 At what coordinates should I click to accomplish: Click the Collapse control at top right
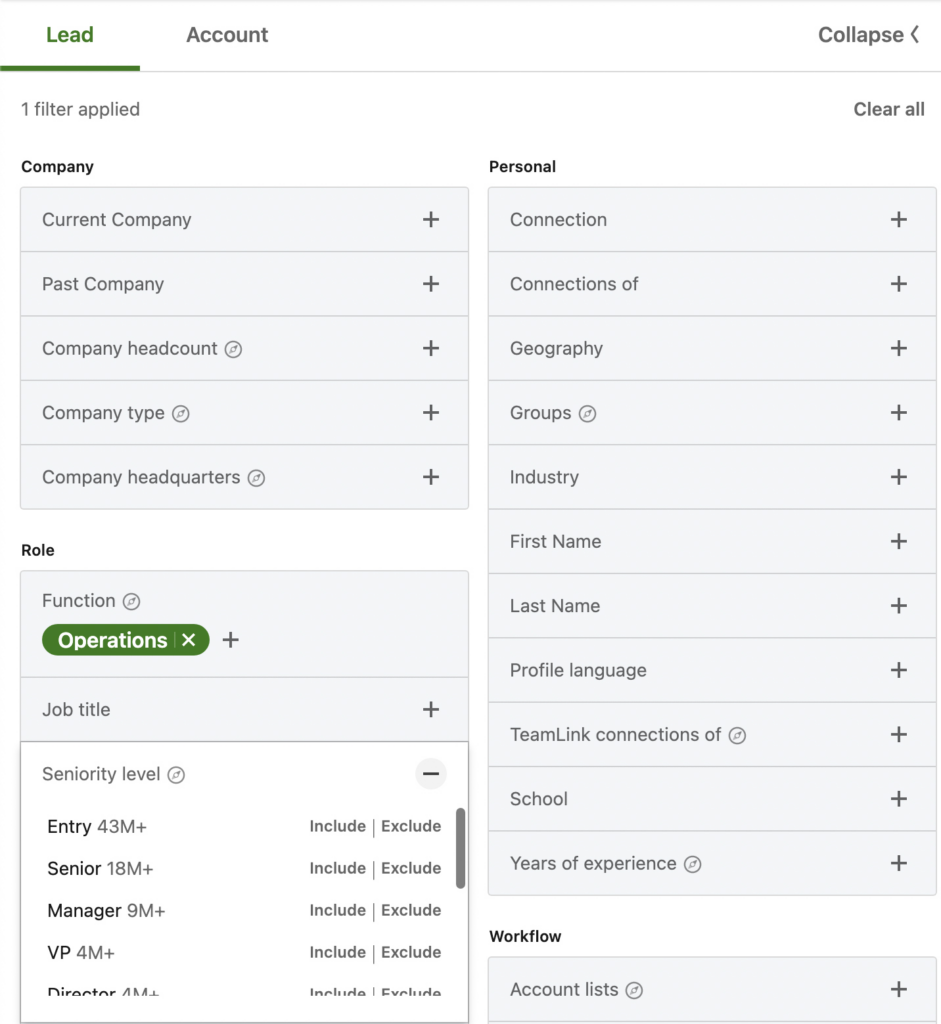pos(868,35)
